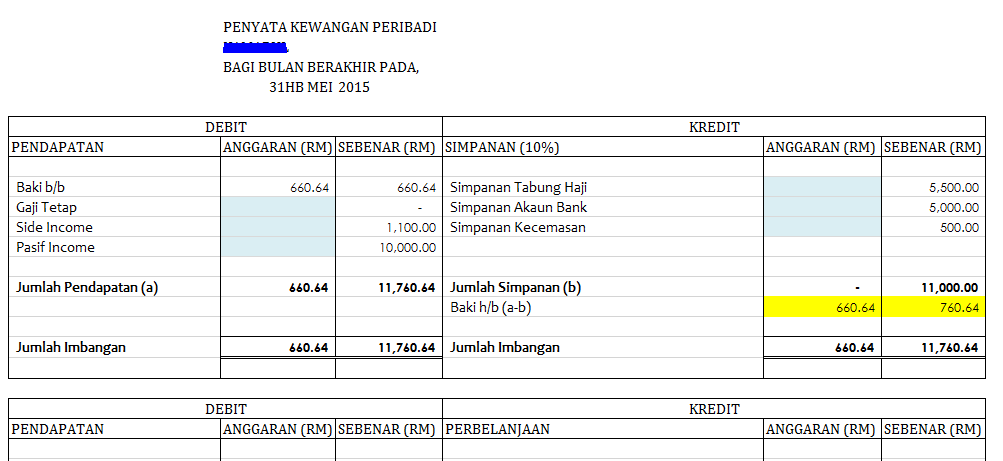Click Simpanan Kecemasan label

click(x=517, y=227)
